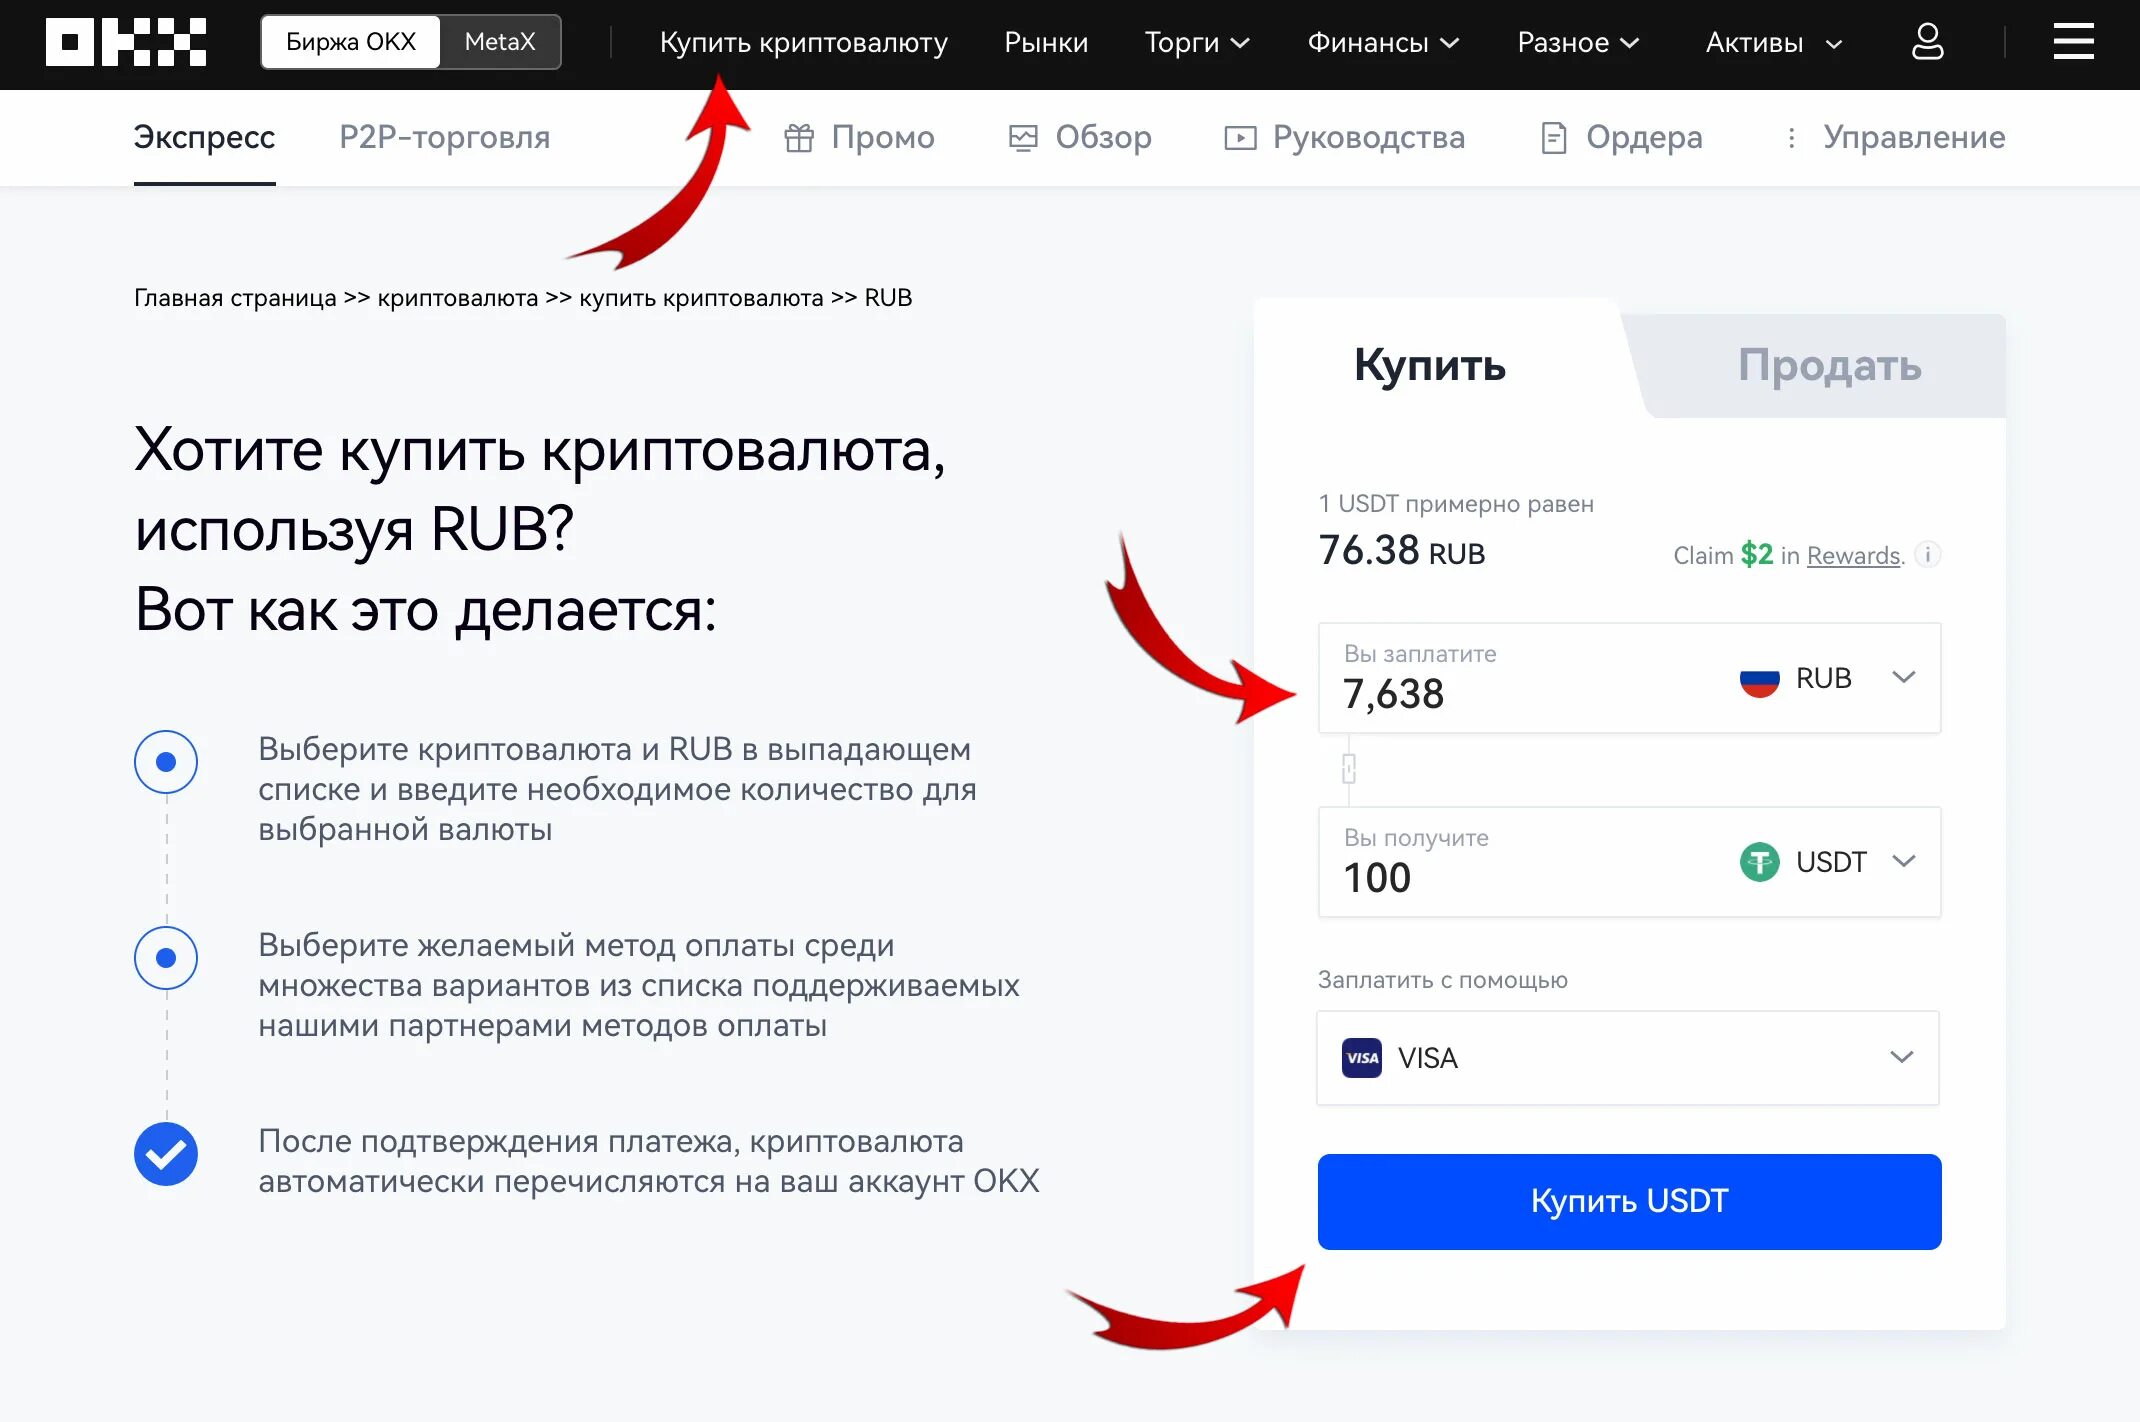2140x1422 pixels.
Task: Switch to MetaX mode
Action: point(500,42)
